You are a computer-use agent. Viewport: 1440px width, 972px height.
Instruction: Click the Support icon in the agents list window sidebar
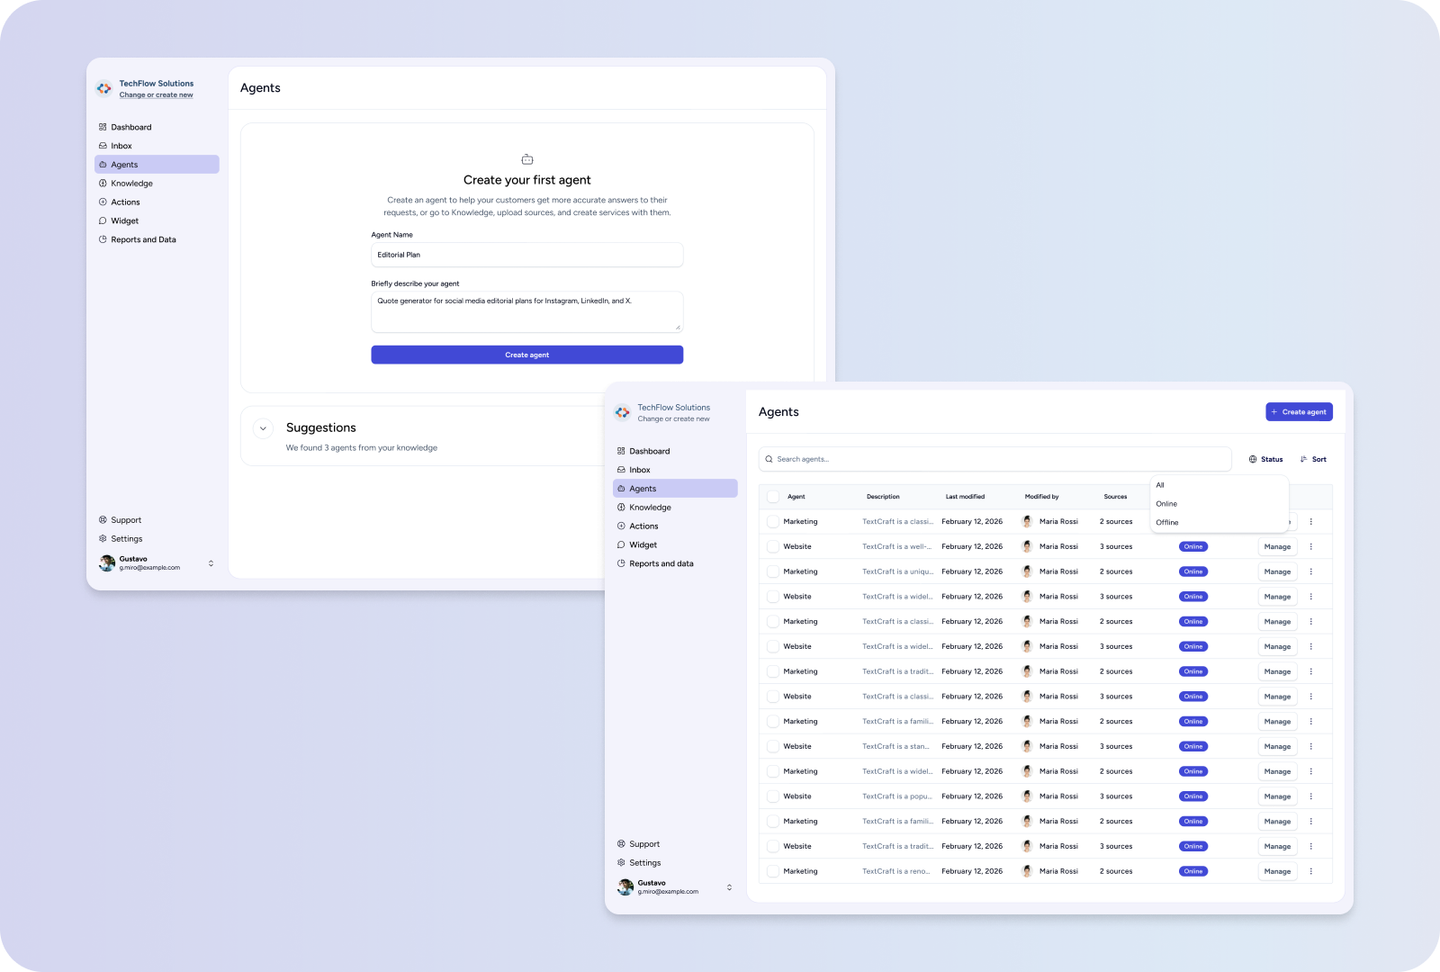pos(621,844)
